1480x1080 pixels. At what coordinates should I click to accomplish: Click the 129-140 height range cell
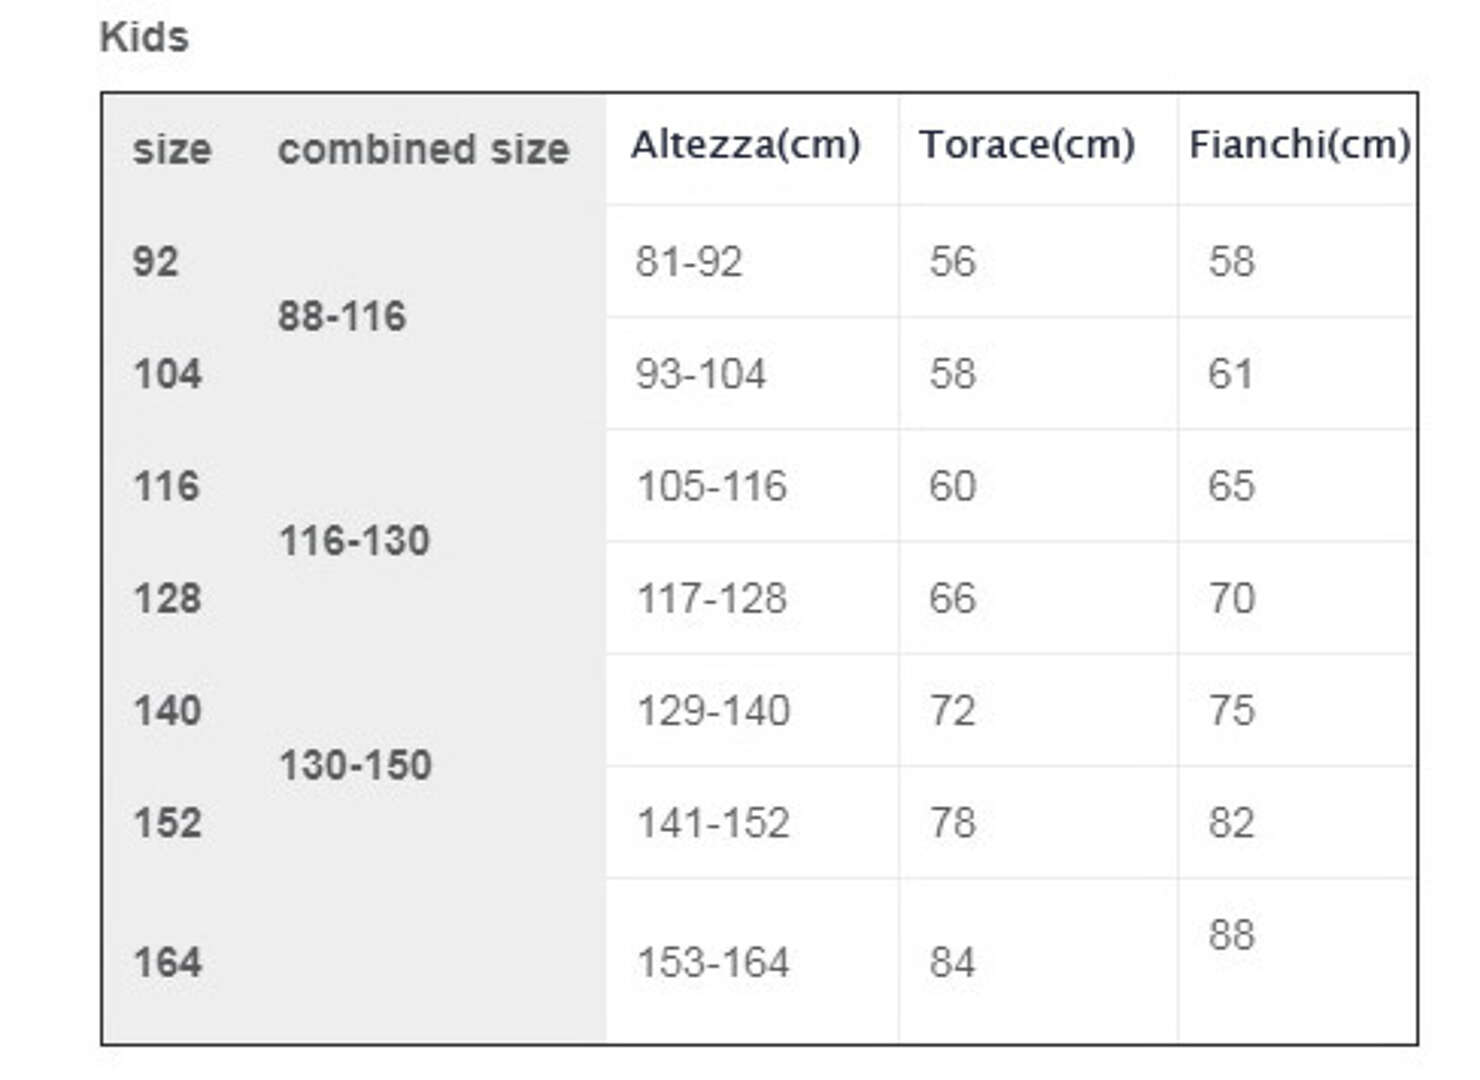[714, 711]
